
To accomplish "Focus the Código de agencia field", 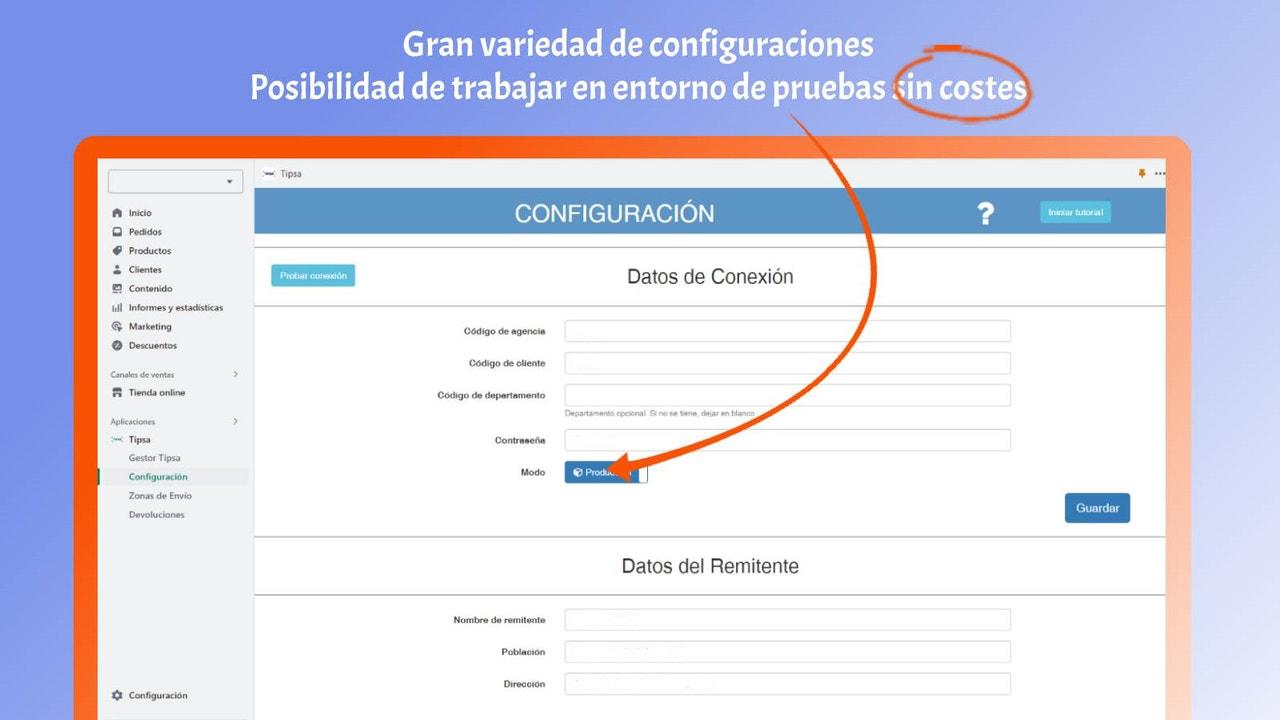I will click(788, 331).
